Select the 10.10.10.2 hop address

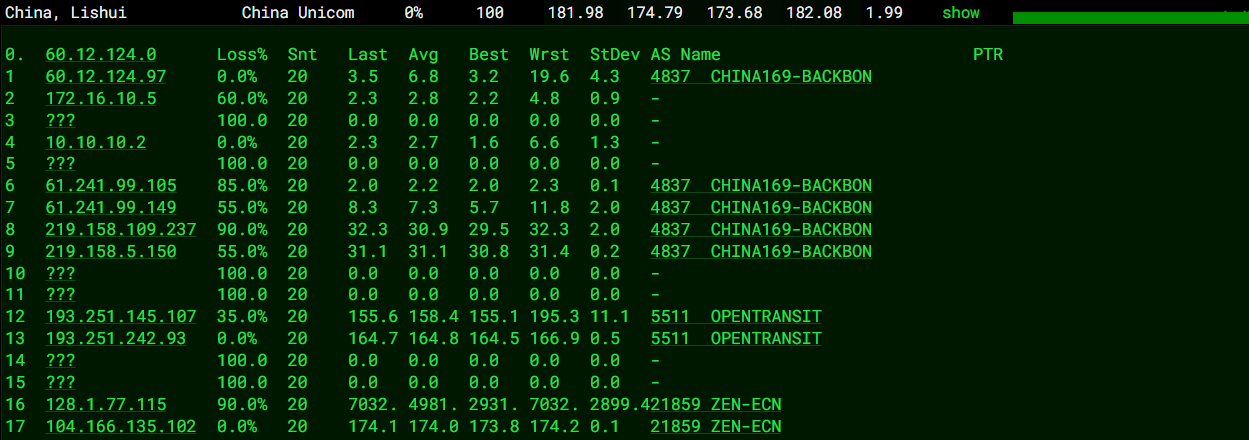[95, 142]
